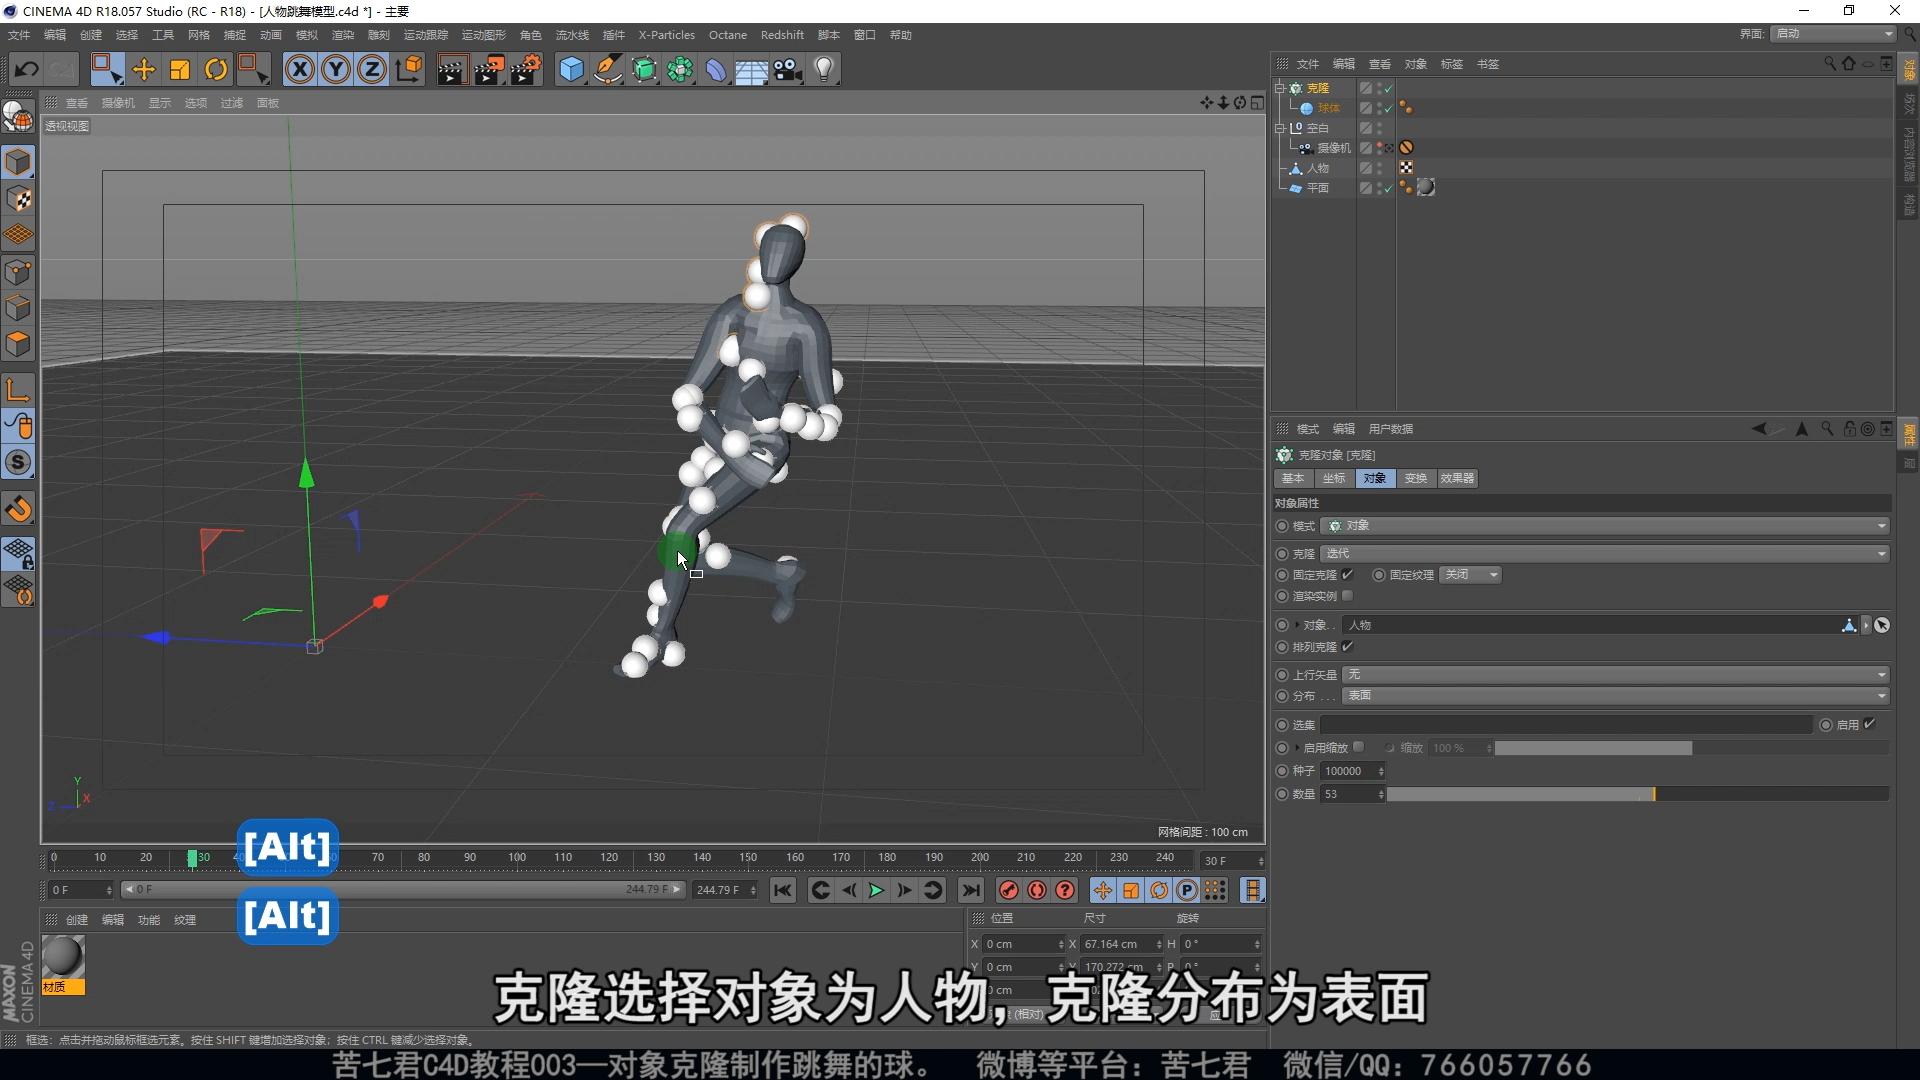Collapse the 克隆 tree node

pyautogui.click(x=1279, y=88)
